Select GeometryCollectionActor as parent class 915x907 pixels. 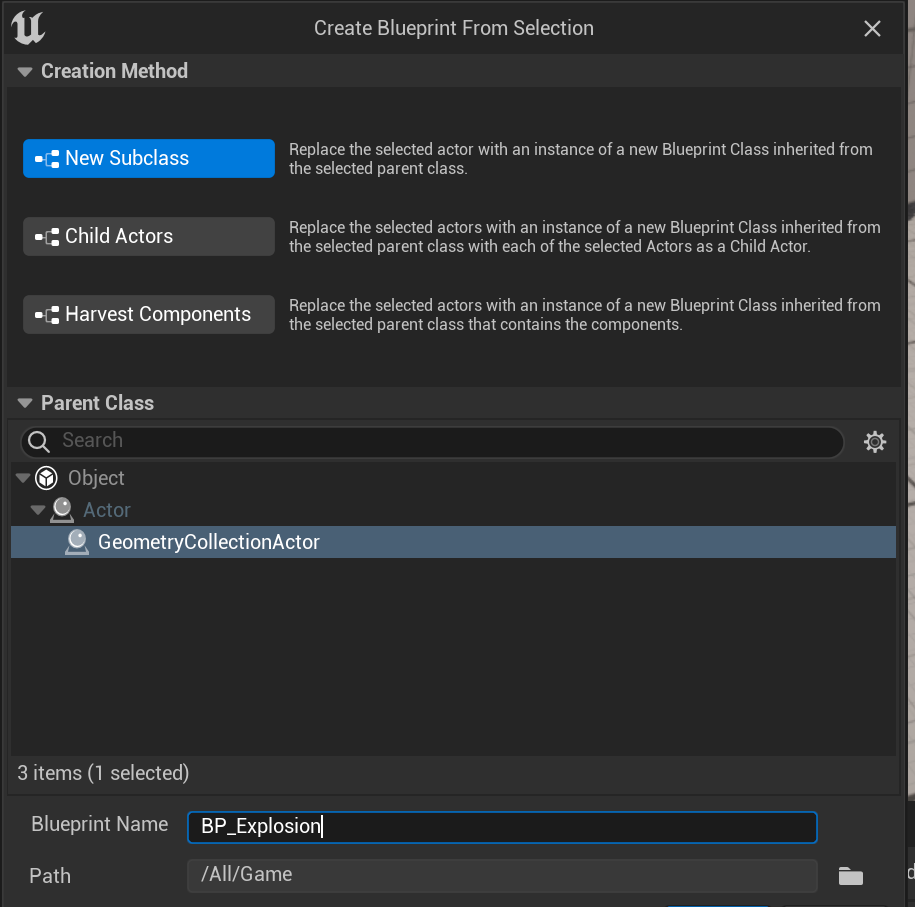pyautogui.click(x=209, y=542)
